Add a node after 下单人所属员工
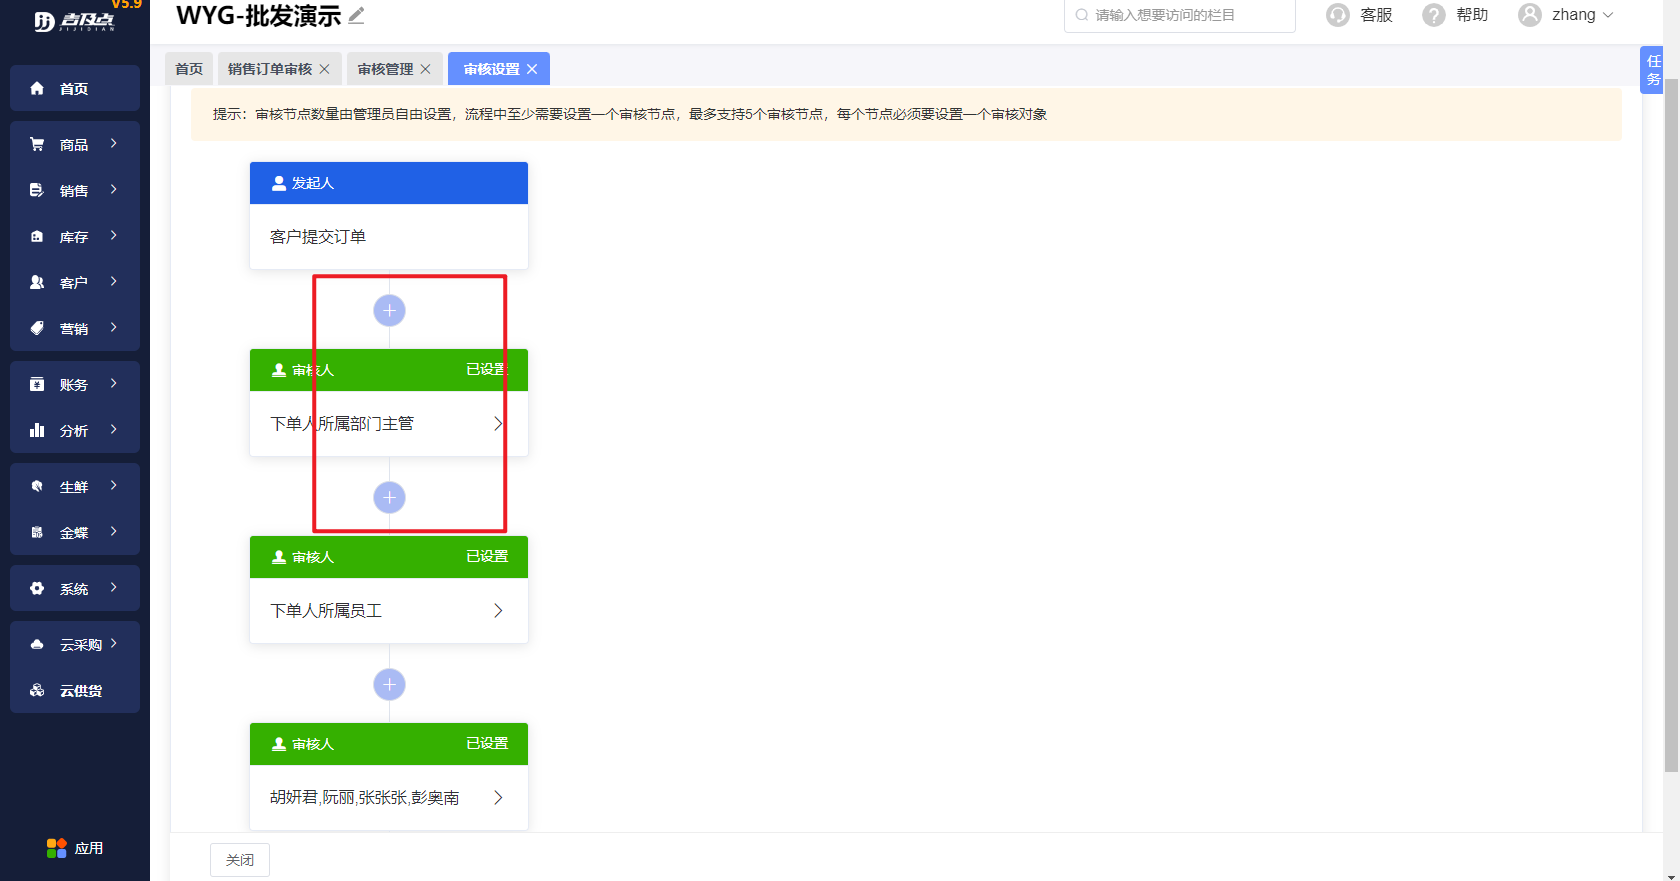The image size is (1680, 881). (x=389, y=685)
